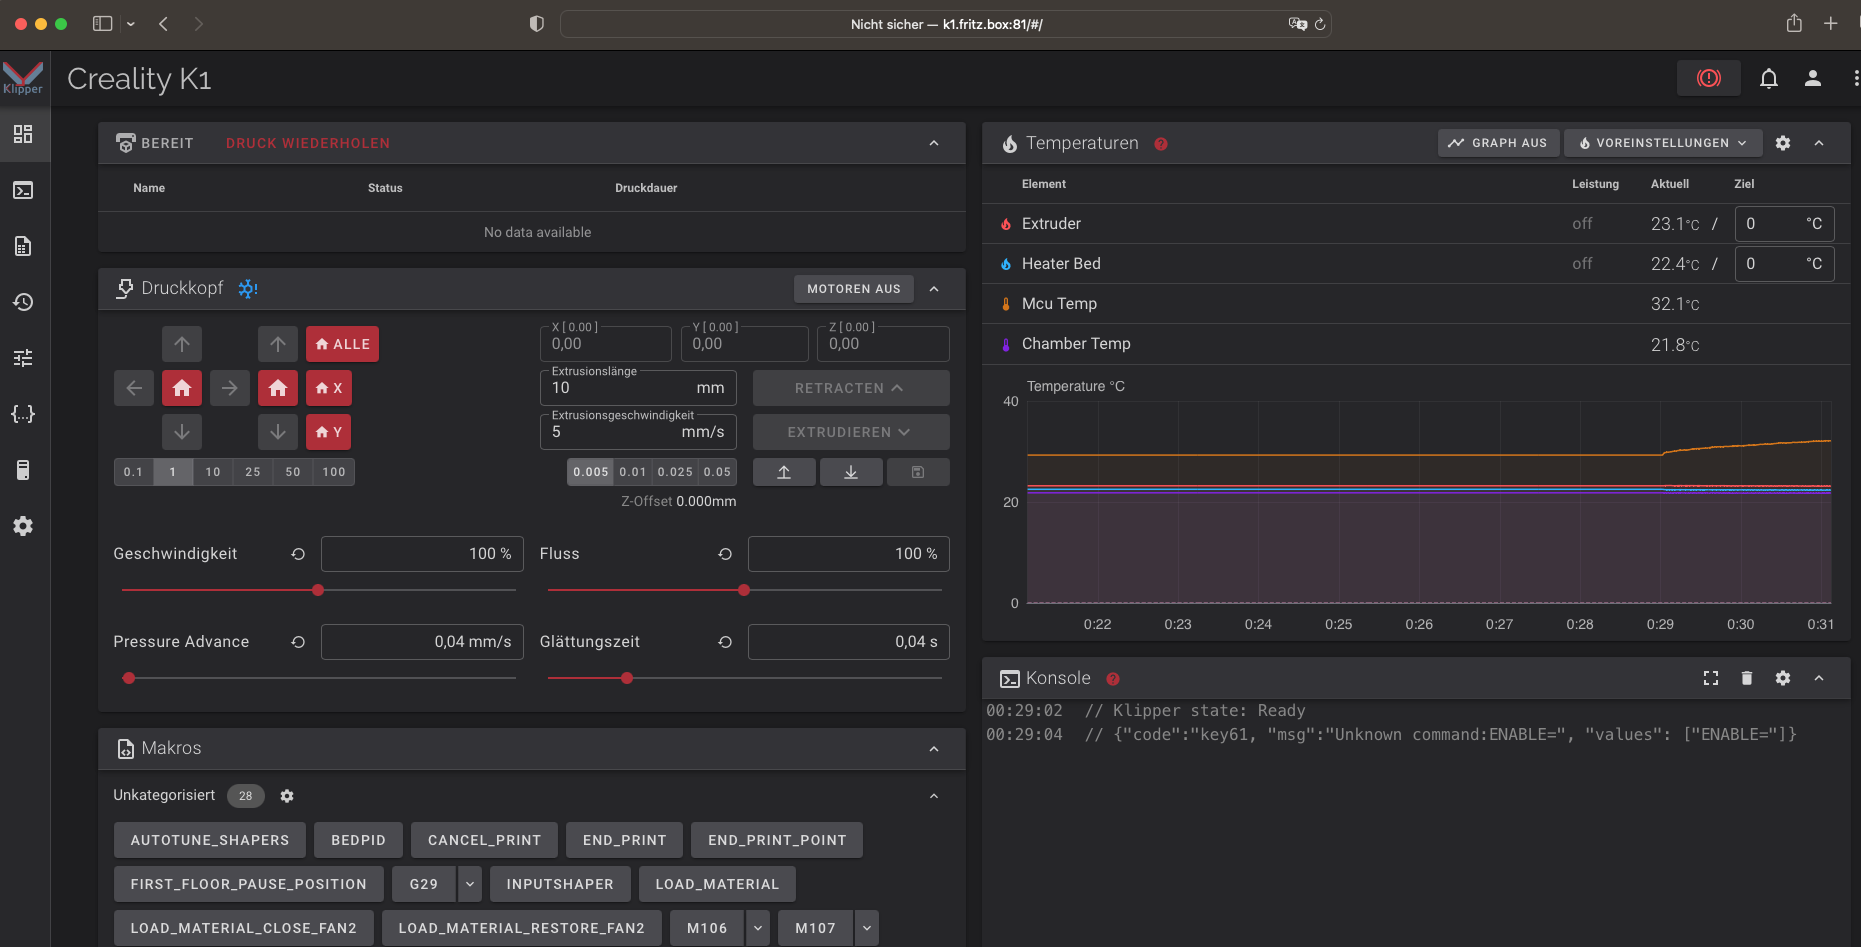Image resolution: width=1861 pixels, height=947 pixels.
Task: Open console settings gear
Action: (x=1783, y=678)
